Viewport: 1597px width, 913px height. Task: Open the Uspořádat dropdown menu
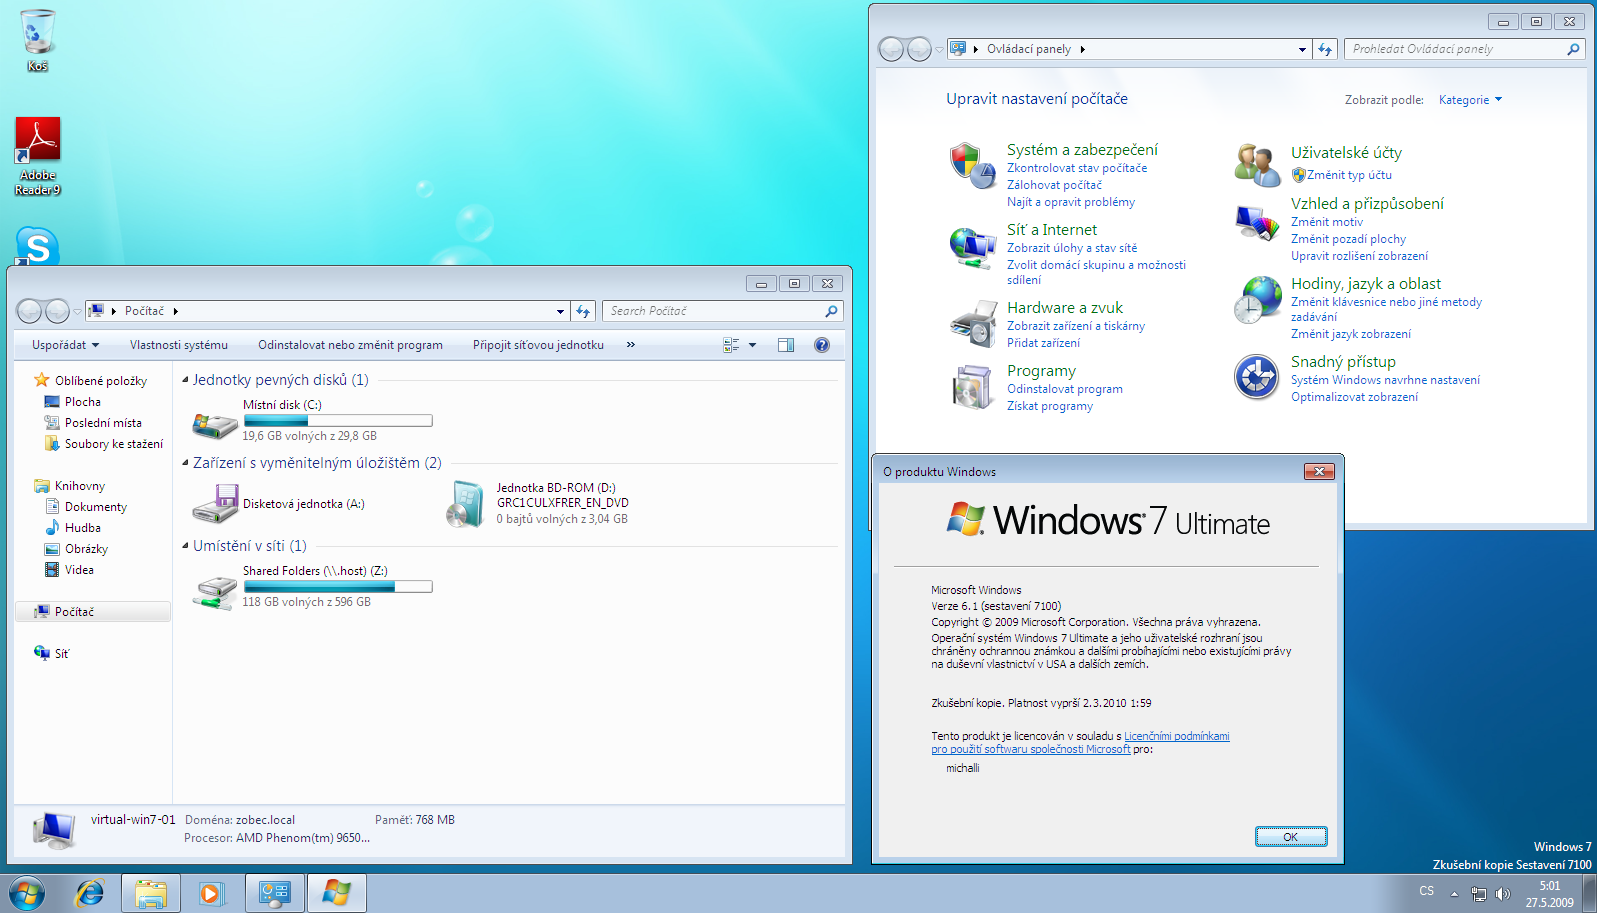65,345
